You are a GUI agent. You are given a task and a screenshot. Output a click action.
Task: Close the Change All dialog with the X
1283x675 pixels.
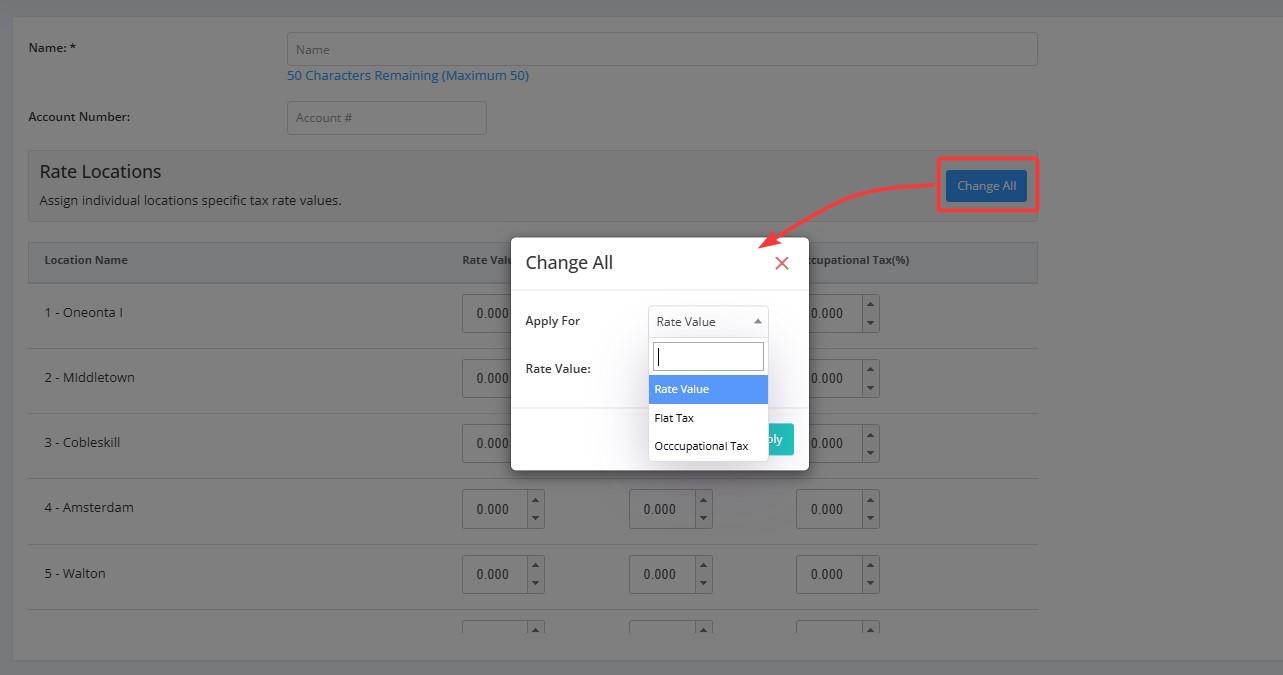click(782, 263)
